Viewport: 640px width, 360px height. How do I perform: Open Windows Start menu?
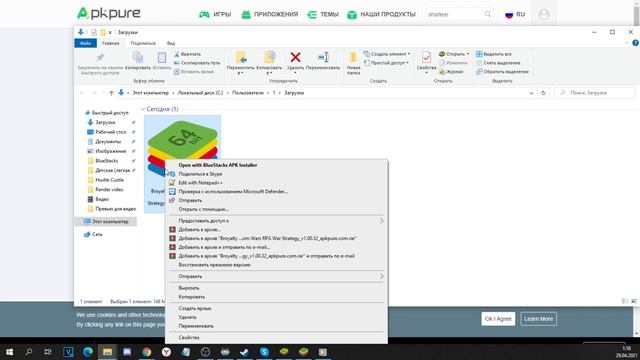pos(9,352)
